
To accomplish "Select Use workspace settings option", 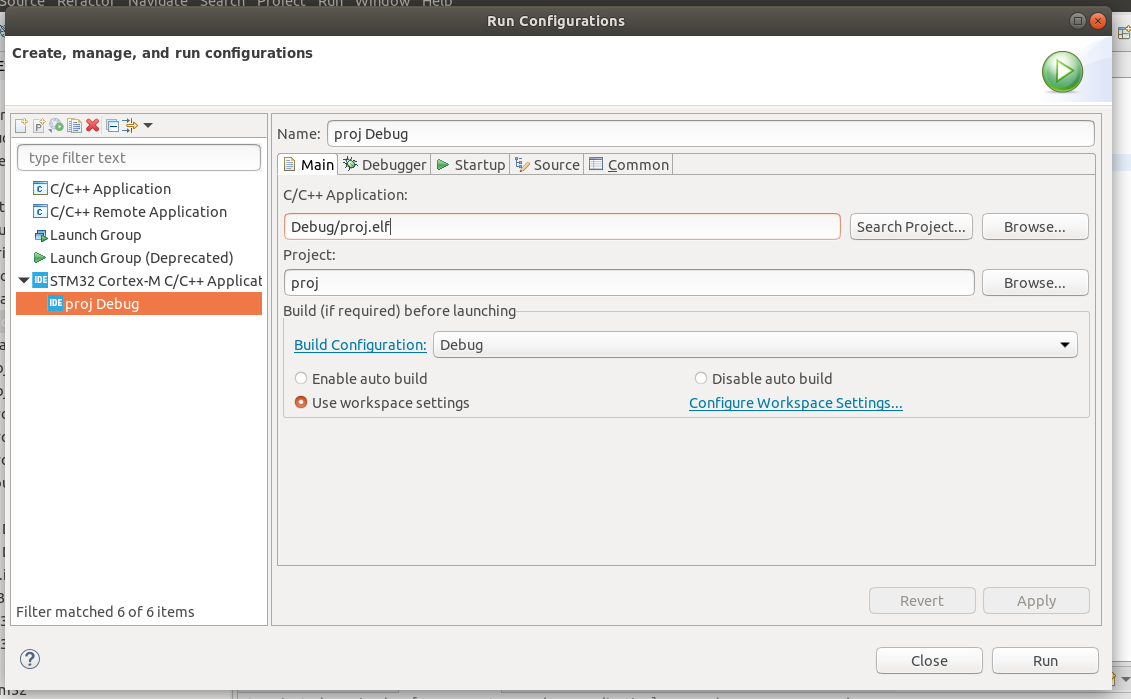I will (301, 402).
